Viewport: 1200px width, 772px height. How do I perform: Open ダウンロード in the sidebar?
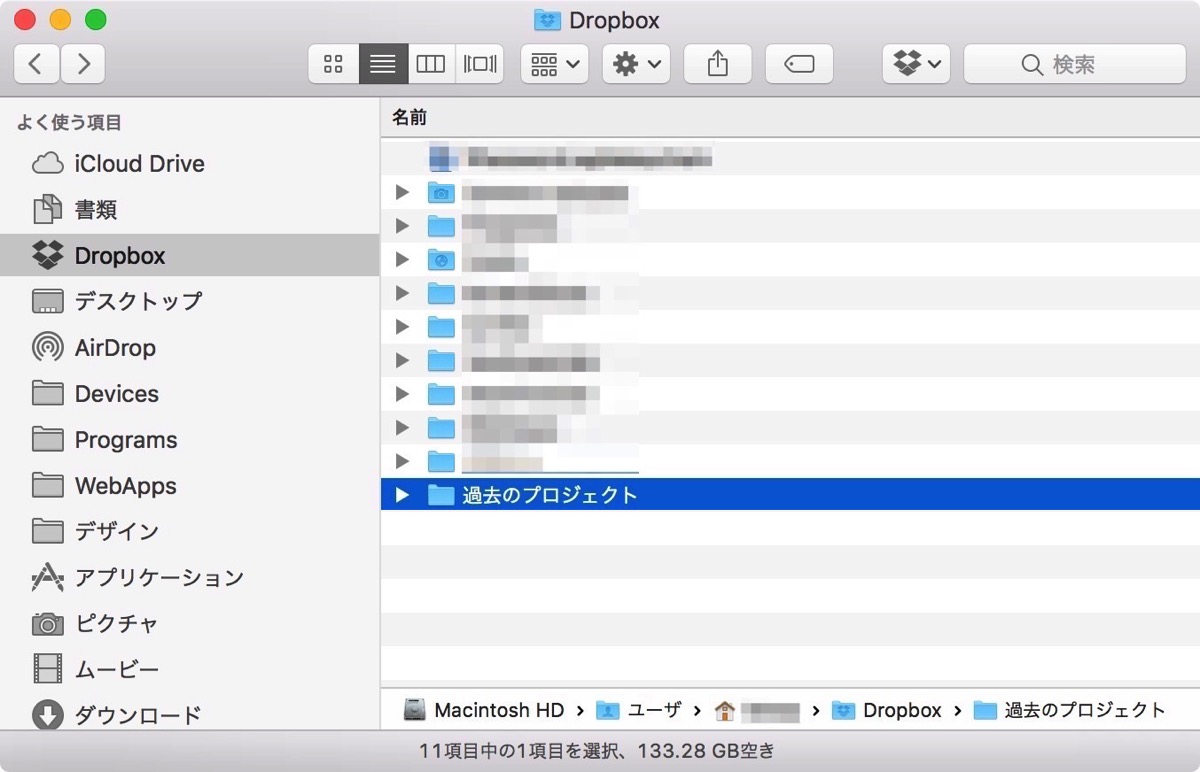click(x=190, y=715)
